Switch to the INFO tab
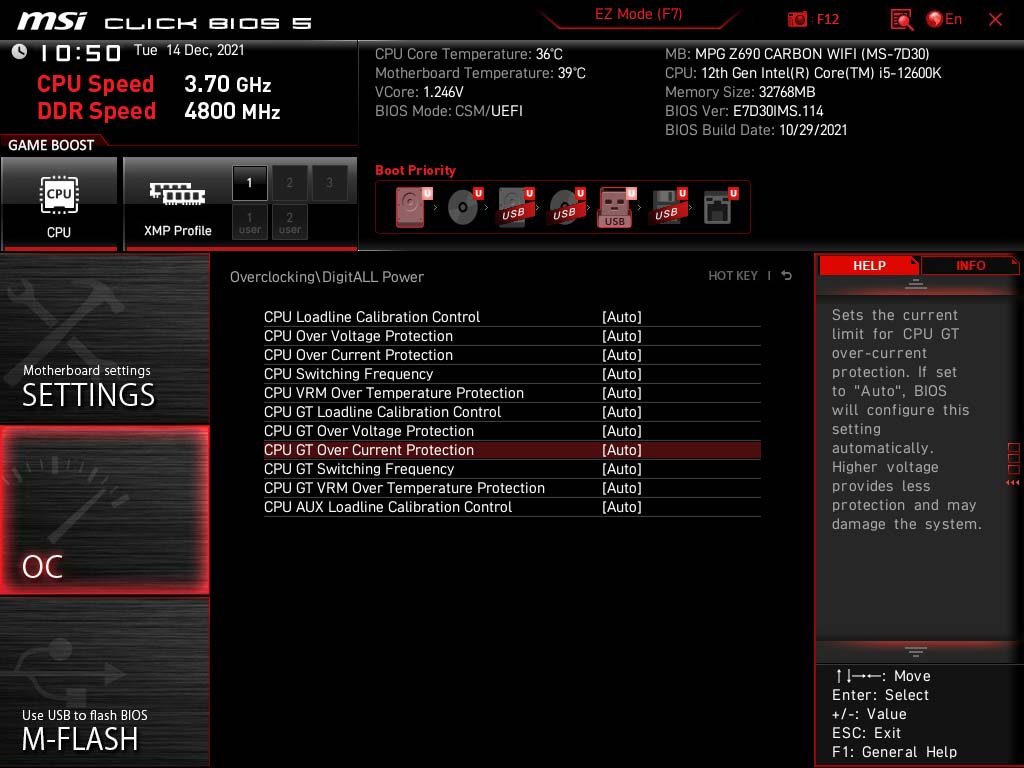 click(970, 266)
